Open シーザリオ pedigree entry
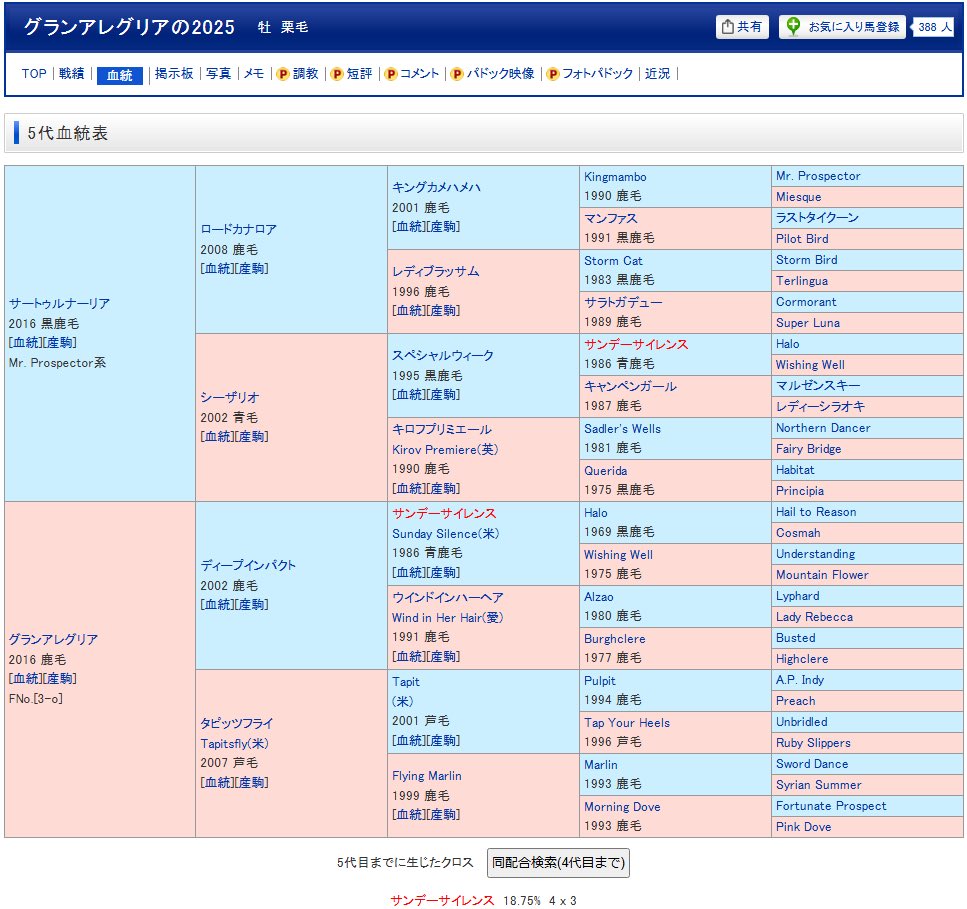The width and height of the screenshot is (967, 909). point(229,397)
